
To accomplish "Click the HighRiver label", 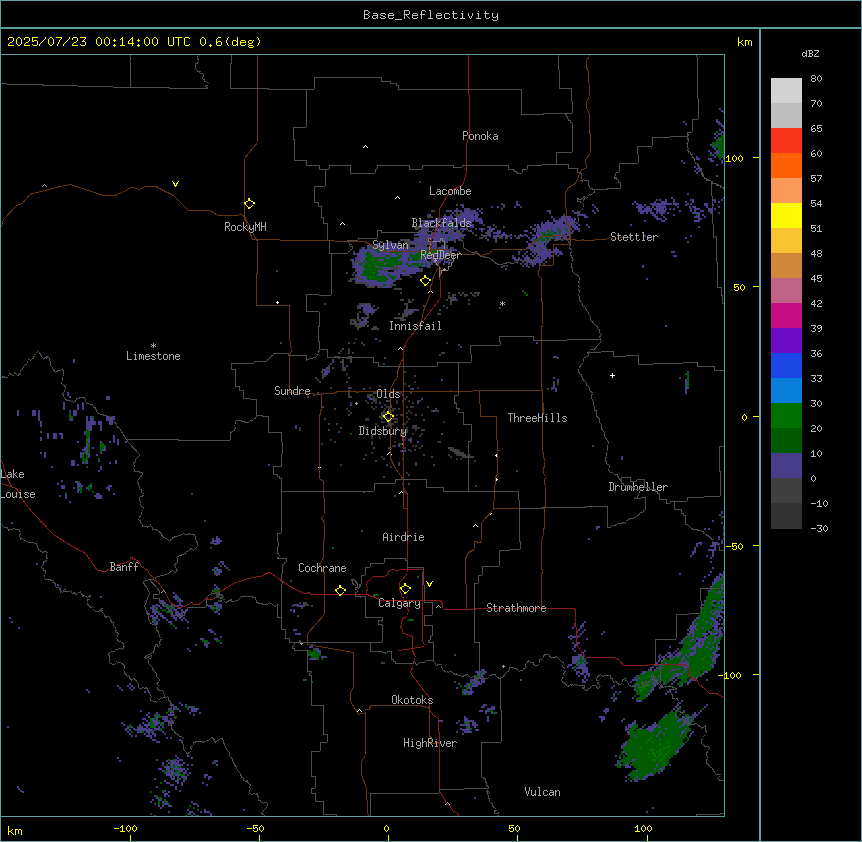I will click(430, 743).
